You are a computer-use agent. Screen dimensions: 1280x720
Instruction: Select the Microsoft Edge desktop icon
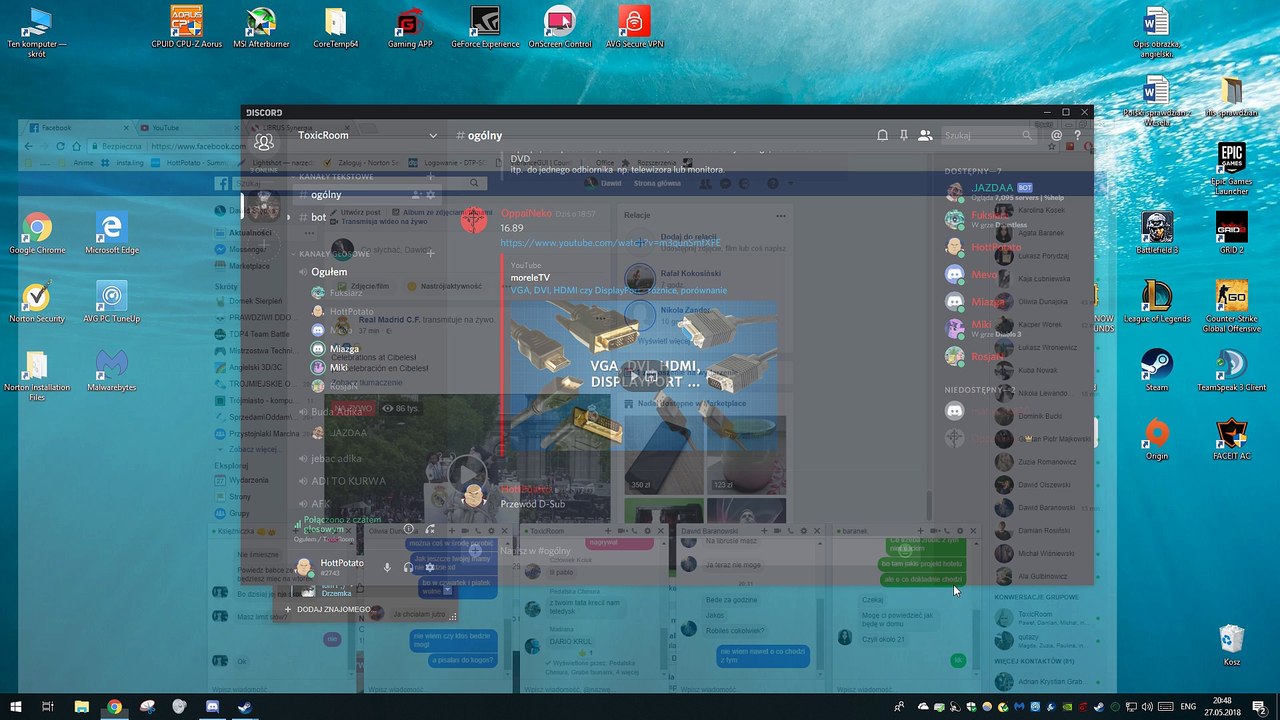pyautogui.click(x=112, y=233)
